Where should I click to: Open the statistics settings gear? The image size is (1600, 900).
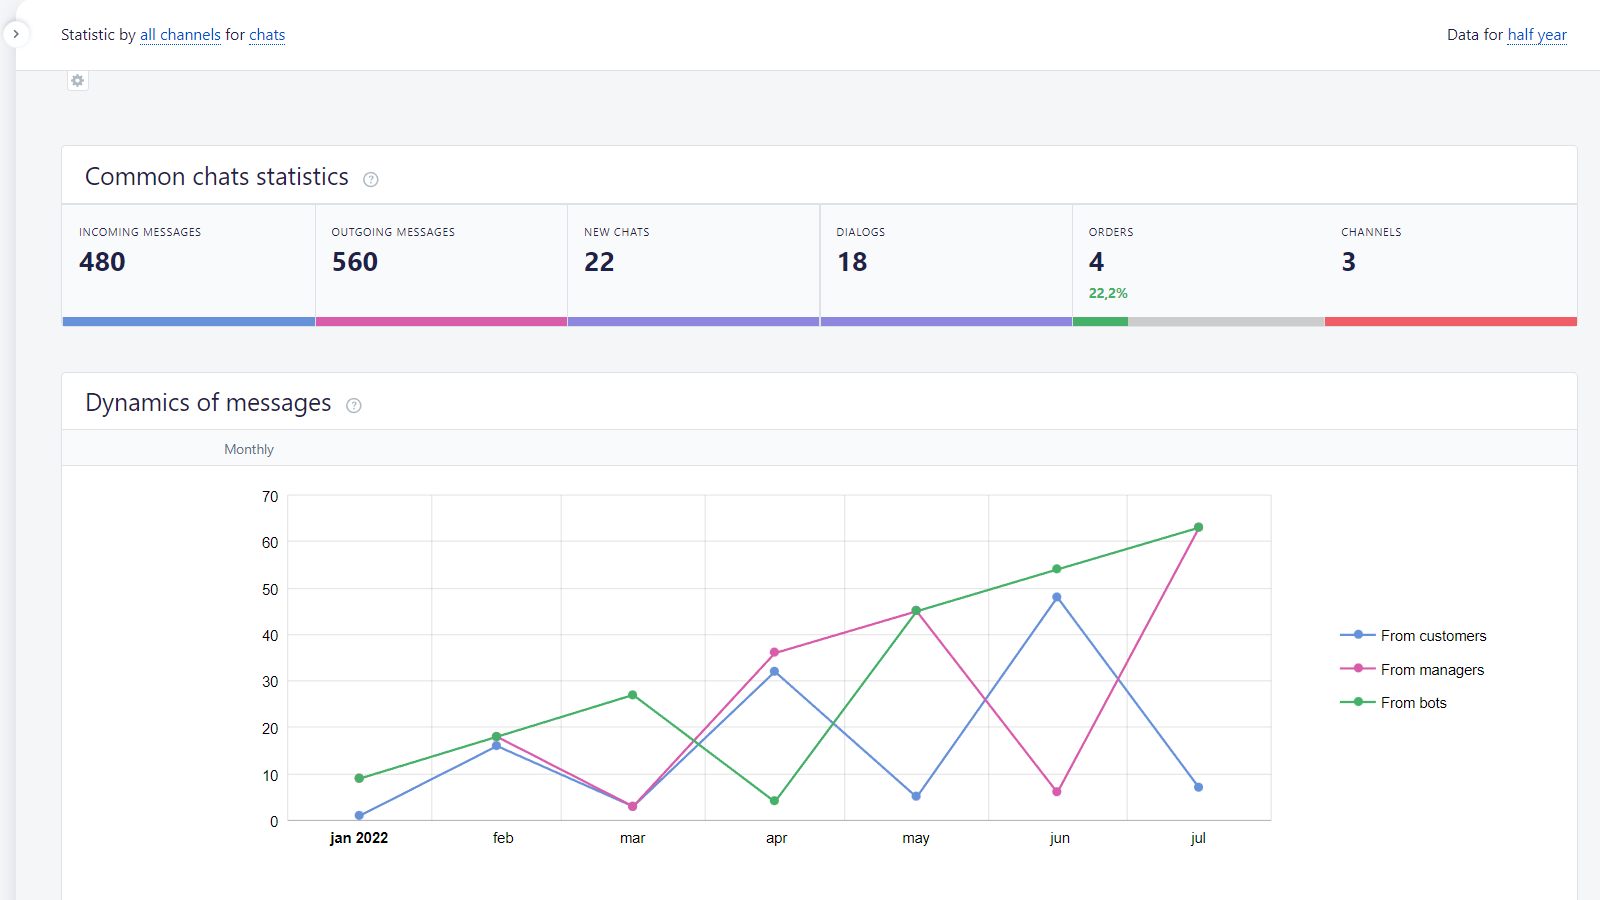[x=78, y=81]
